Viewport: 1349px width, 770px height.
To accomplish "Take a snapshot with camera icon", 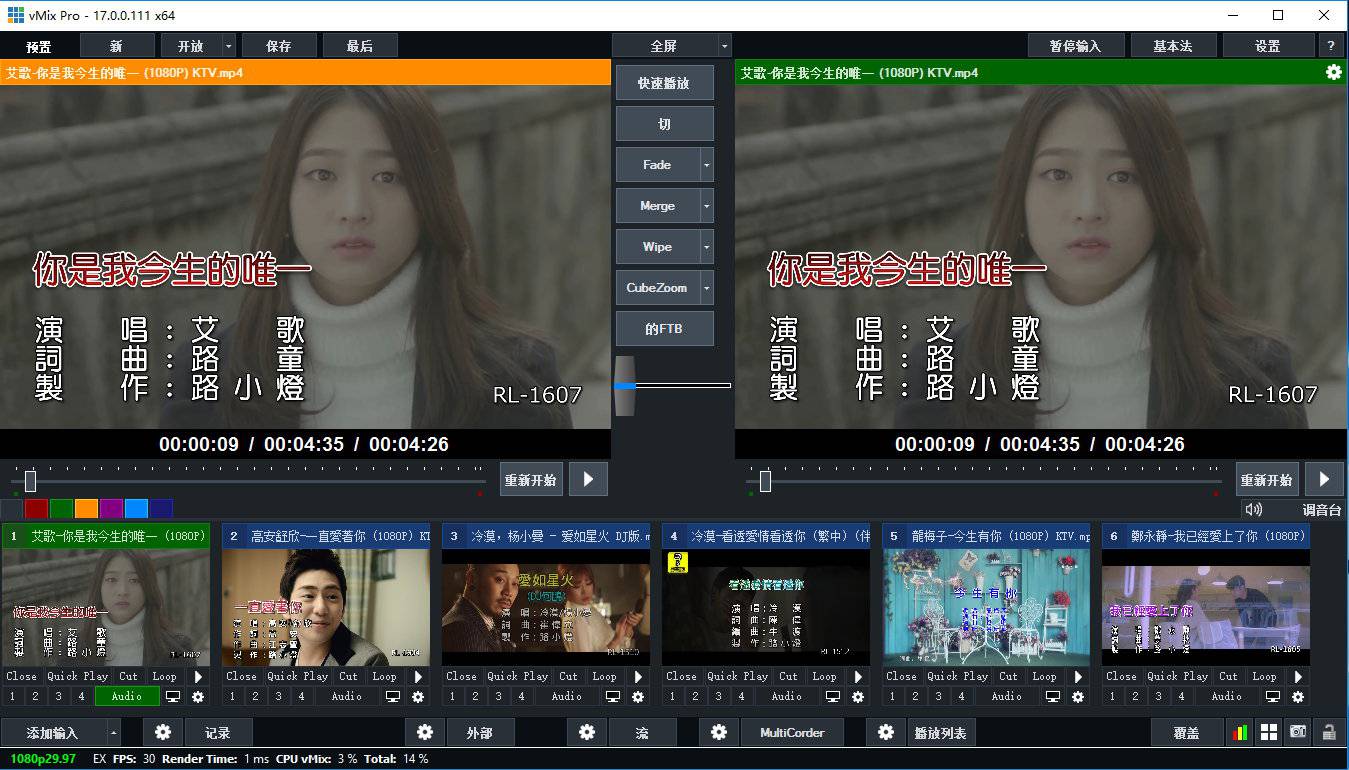I will 1298,733.
